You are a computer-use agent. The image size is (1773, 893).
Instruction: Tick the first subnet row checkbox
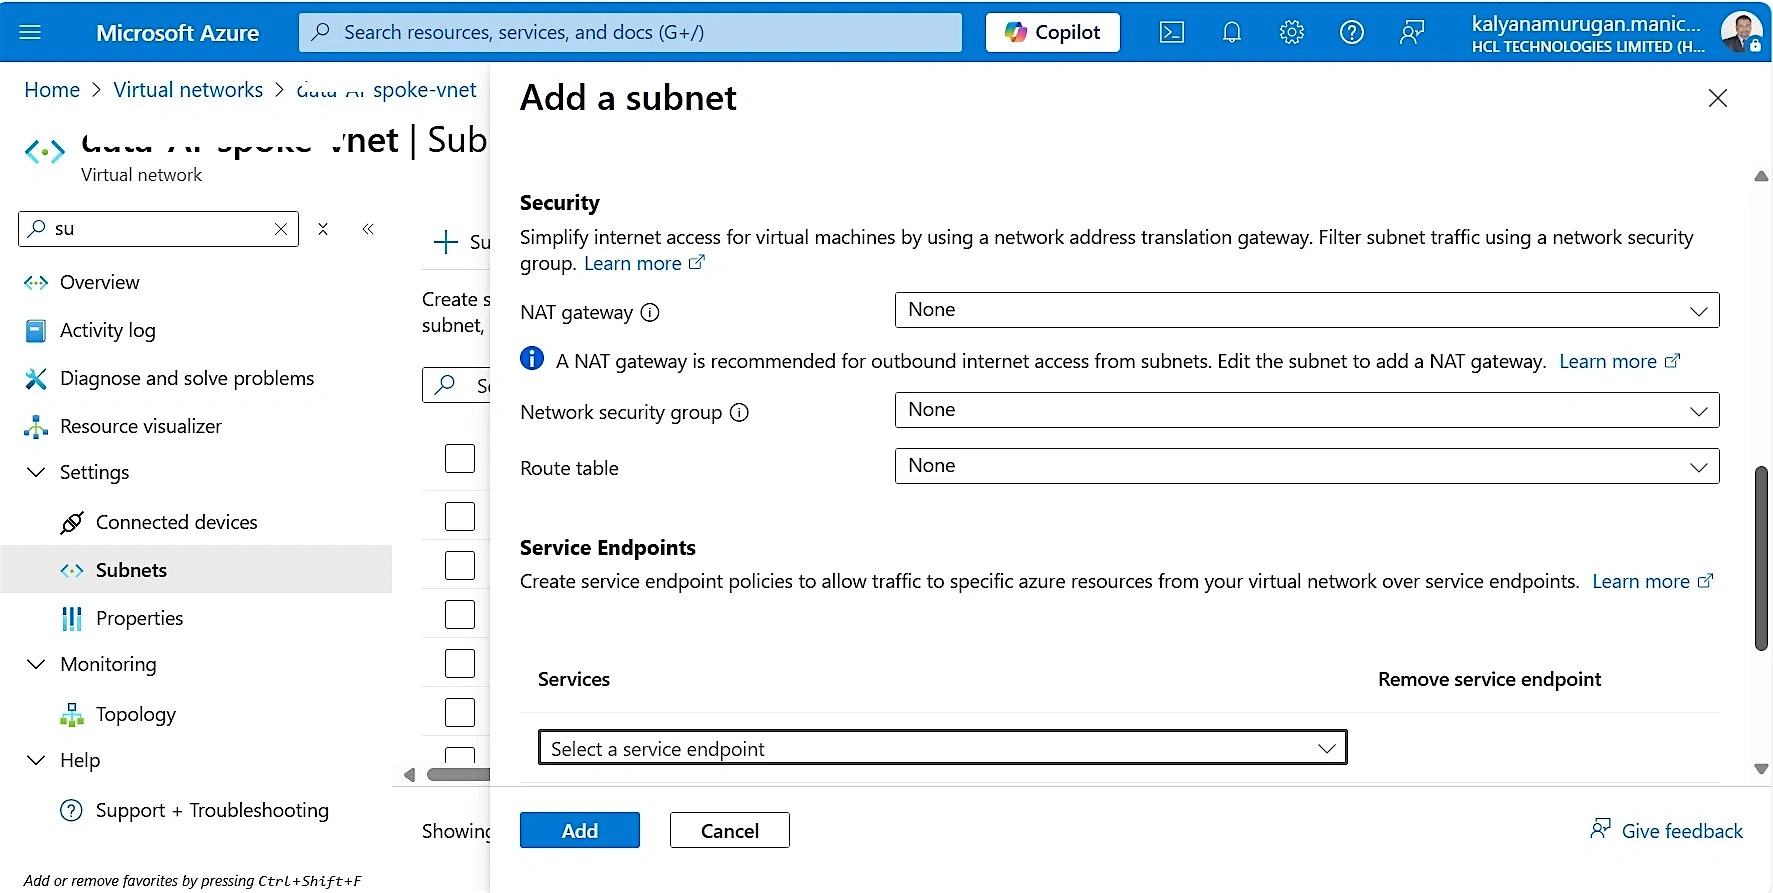tap(460, 459)
